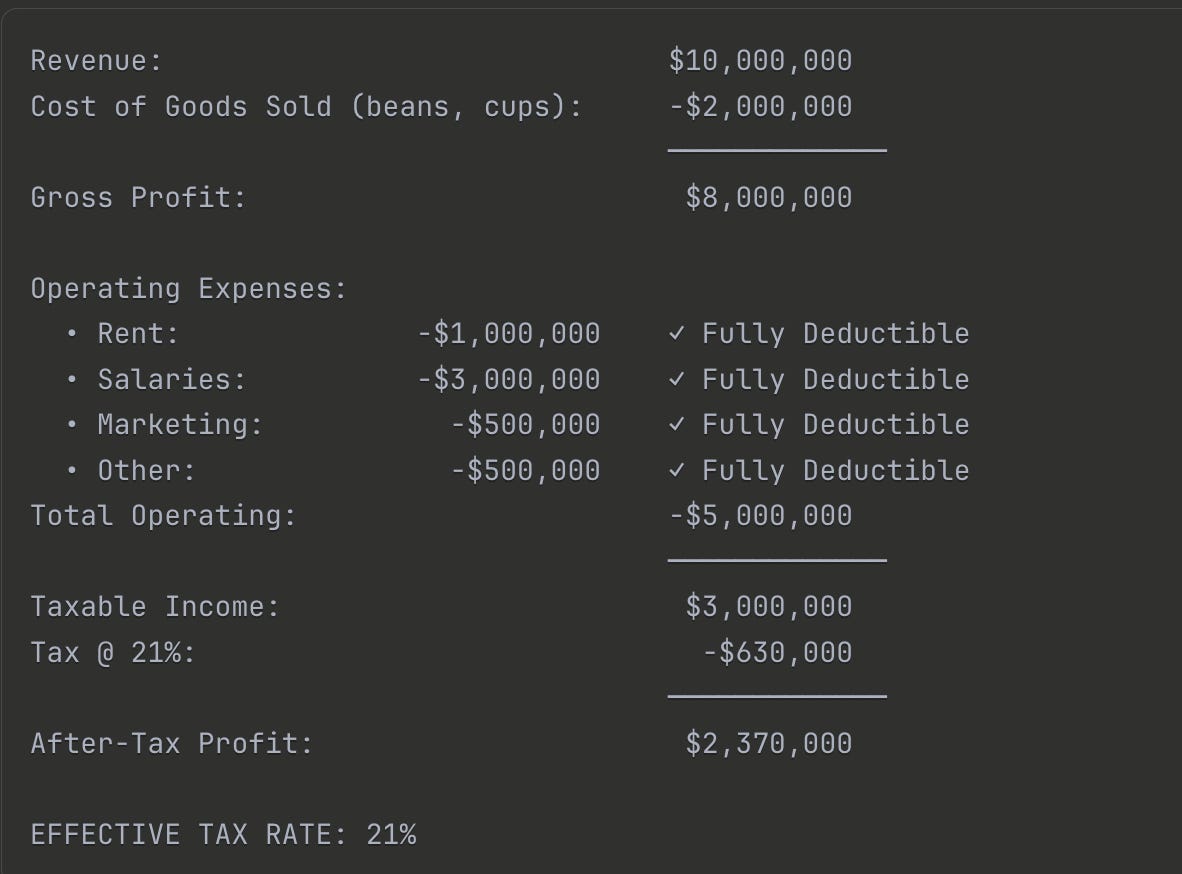Select the -$2,000,000 cost value
1182x874 pixels.
[x=761, y=107]
